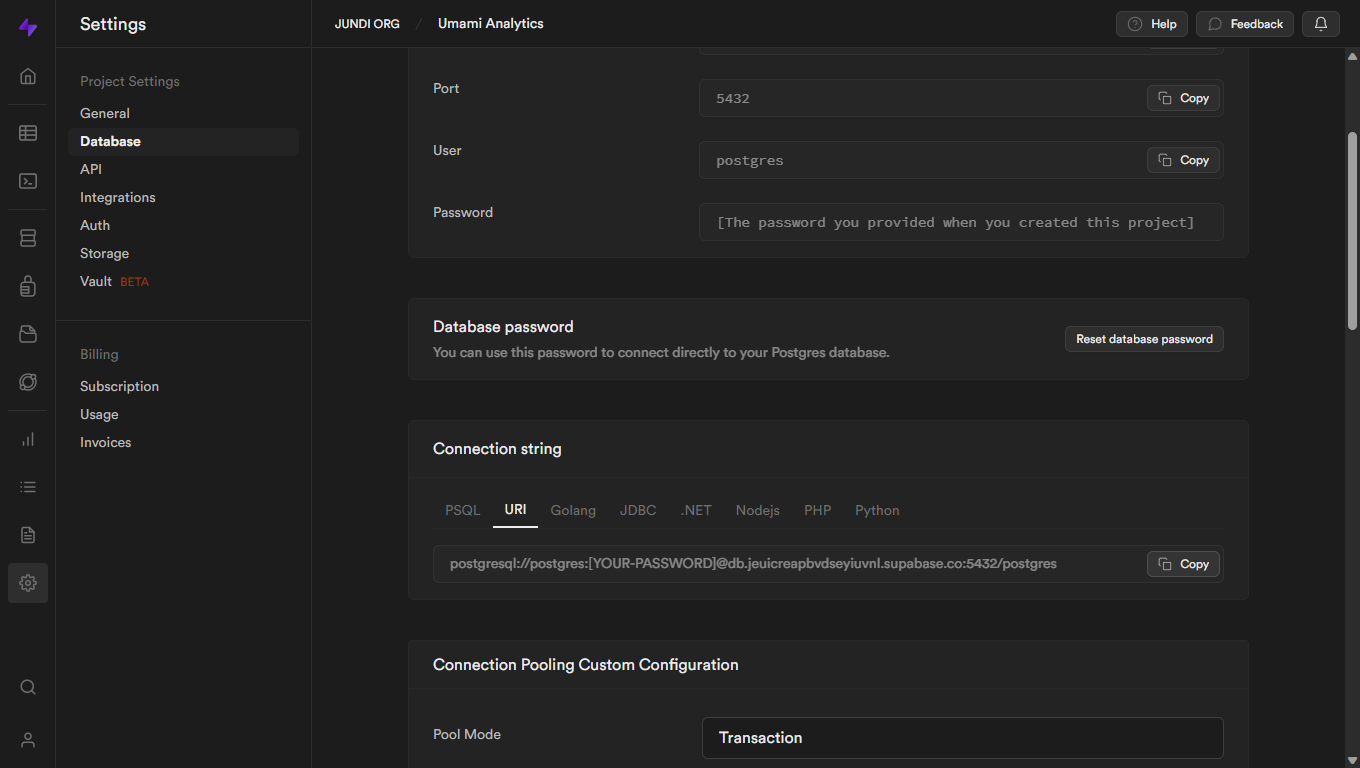Click the Password placeholder field

(961, 222)
